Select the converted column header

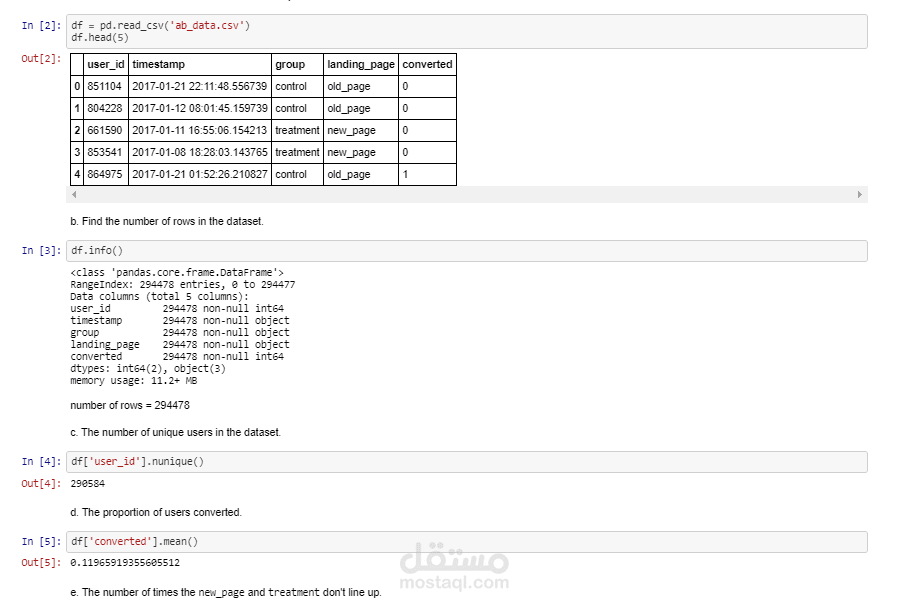pyautogui.click(x=427, y=64)
